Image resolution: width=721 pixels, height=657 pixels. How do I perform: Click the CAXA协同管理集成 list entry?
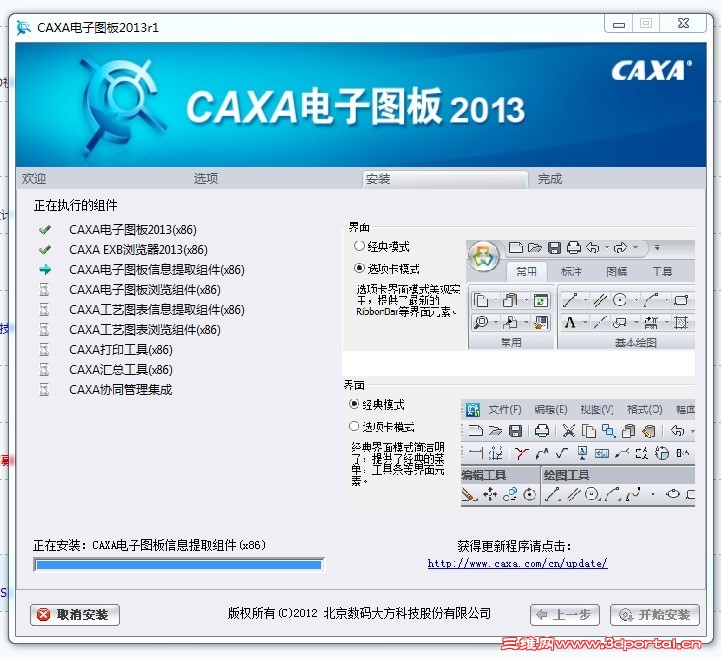pyautogui.click(x=120, y=389)
